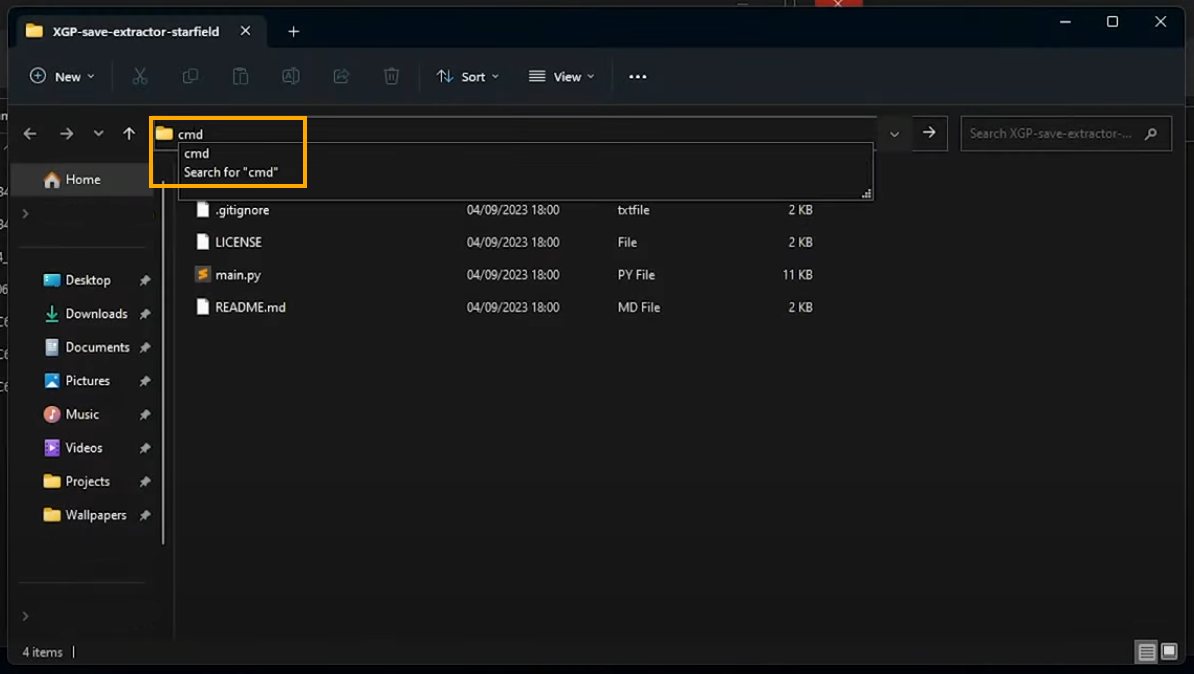
Task: Expand the collapsed tree node below Home
Action: (x=26, y=214)
